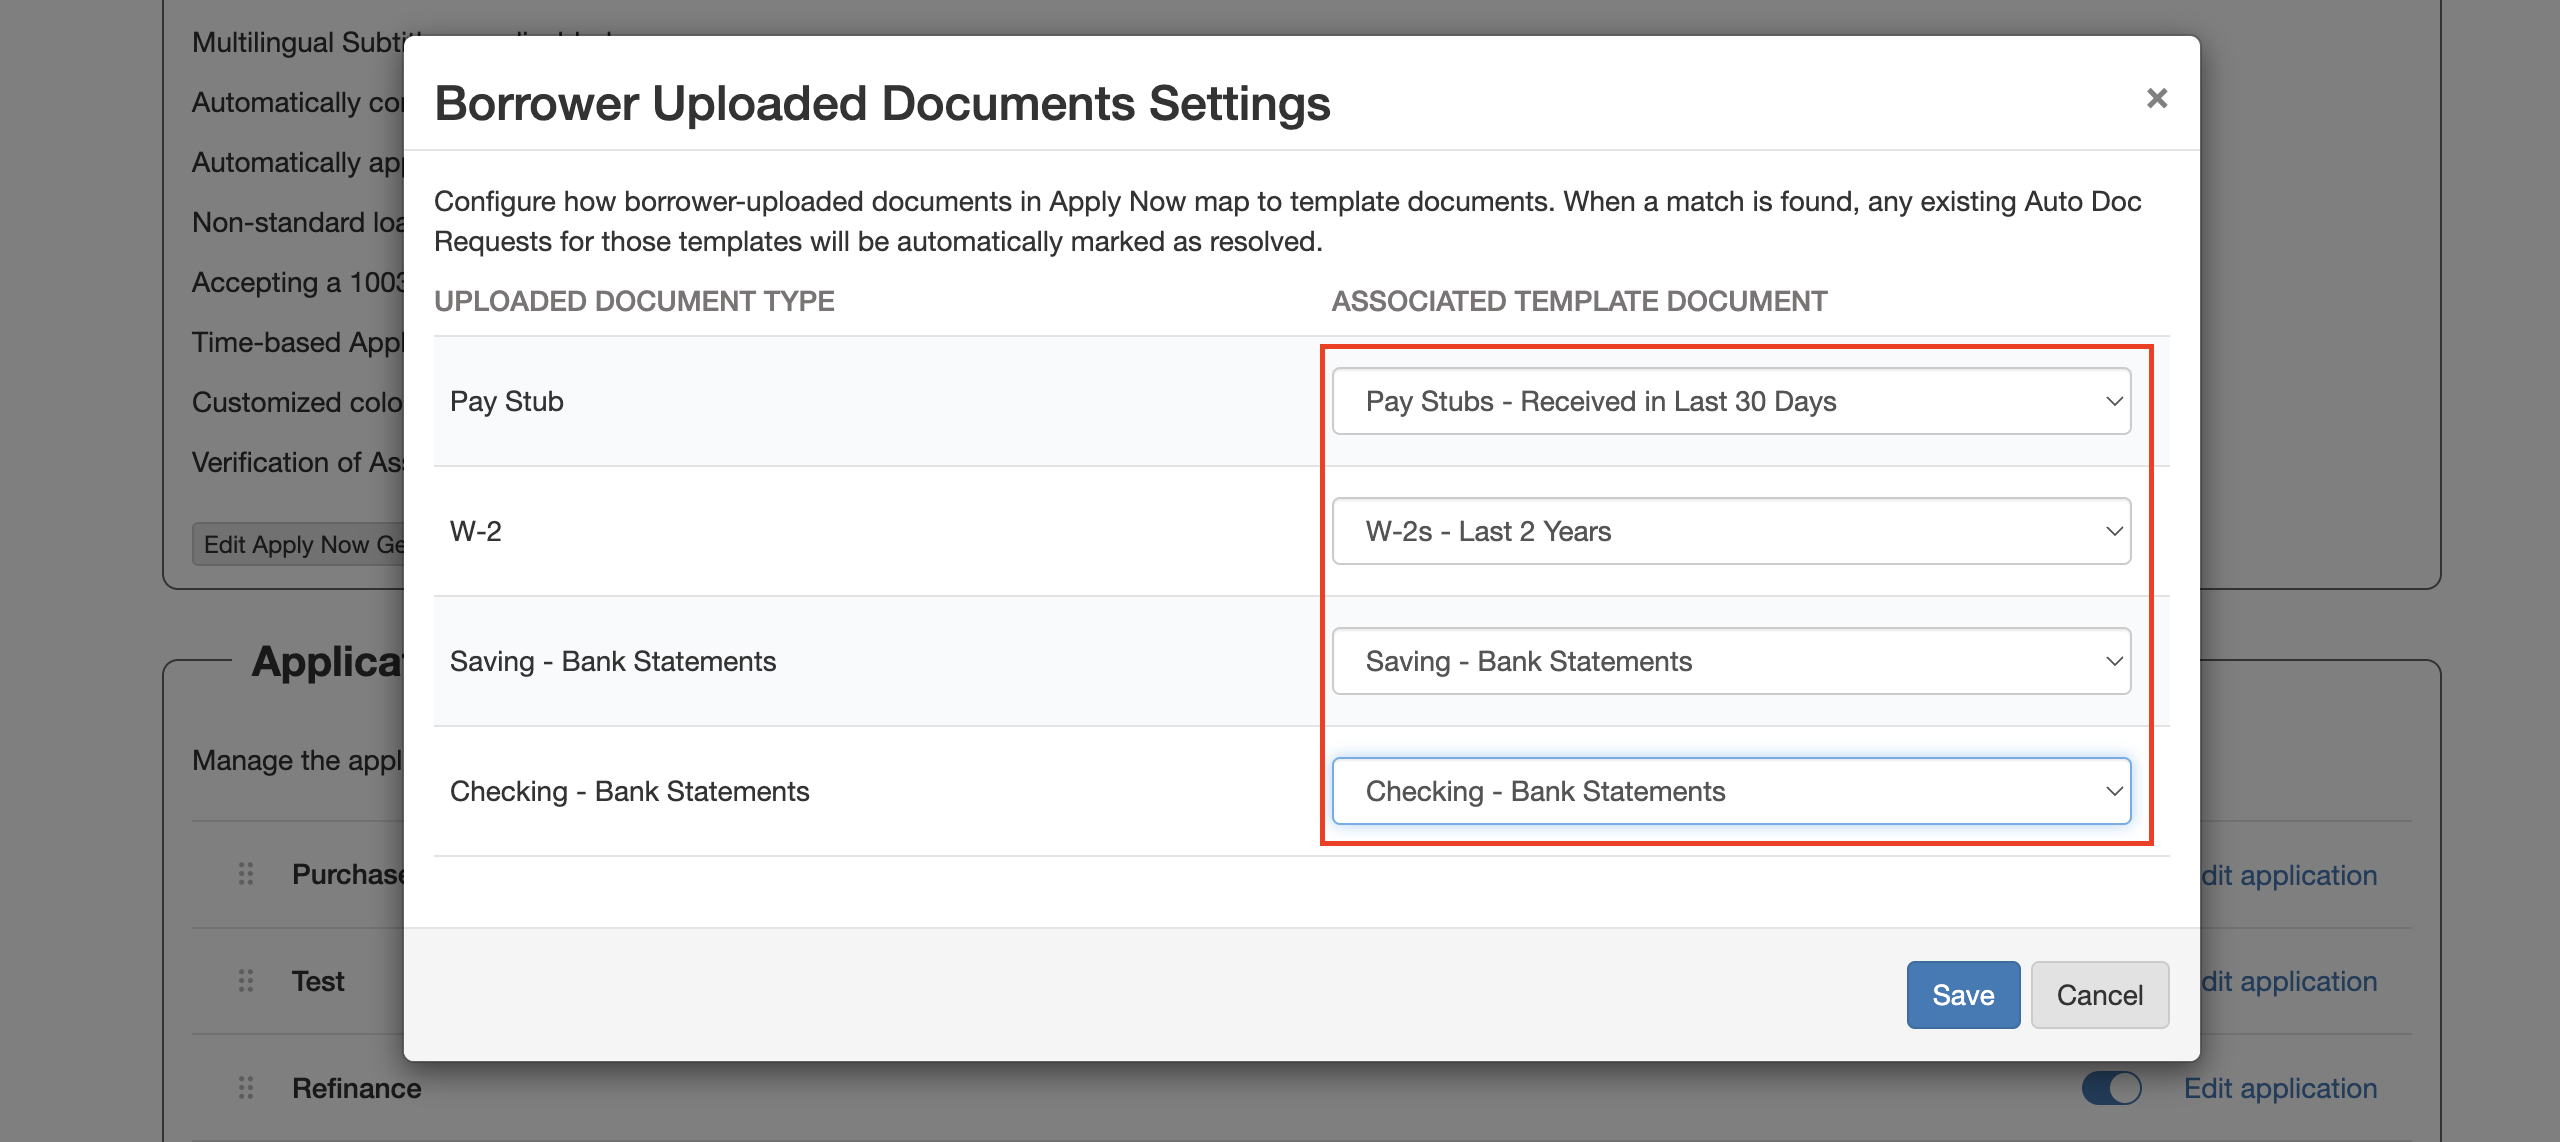Click the blue Save button

[1962, 995]
